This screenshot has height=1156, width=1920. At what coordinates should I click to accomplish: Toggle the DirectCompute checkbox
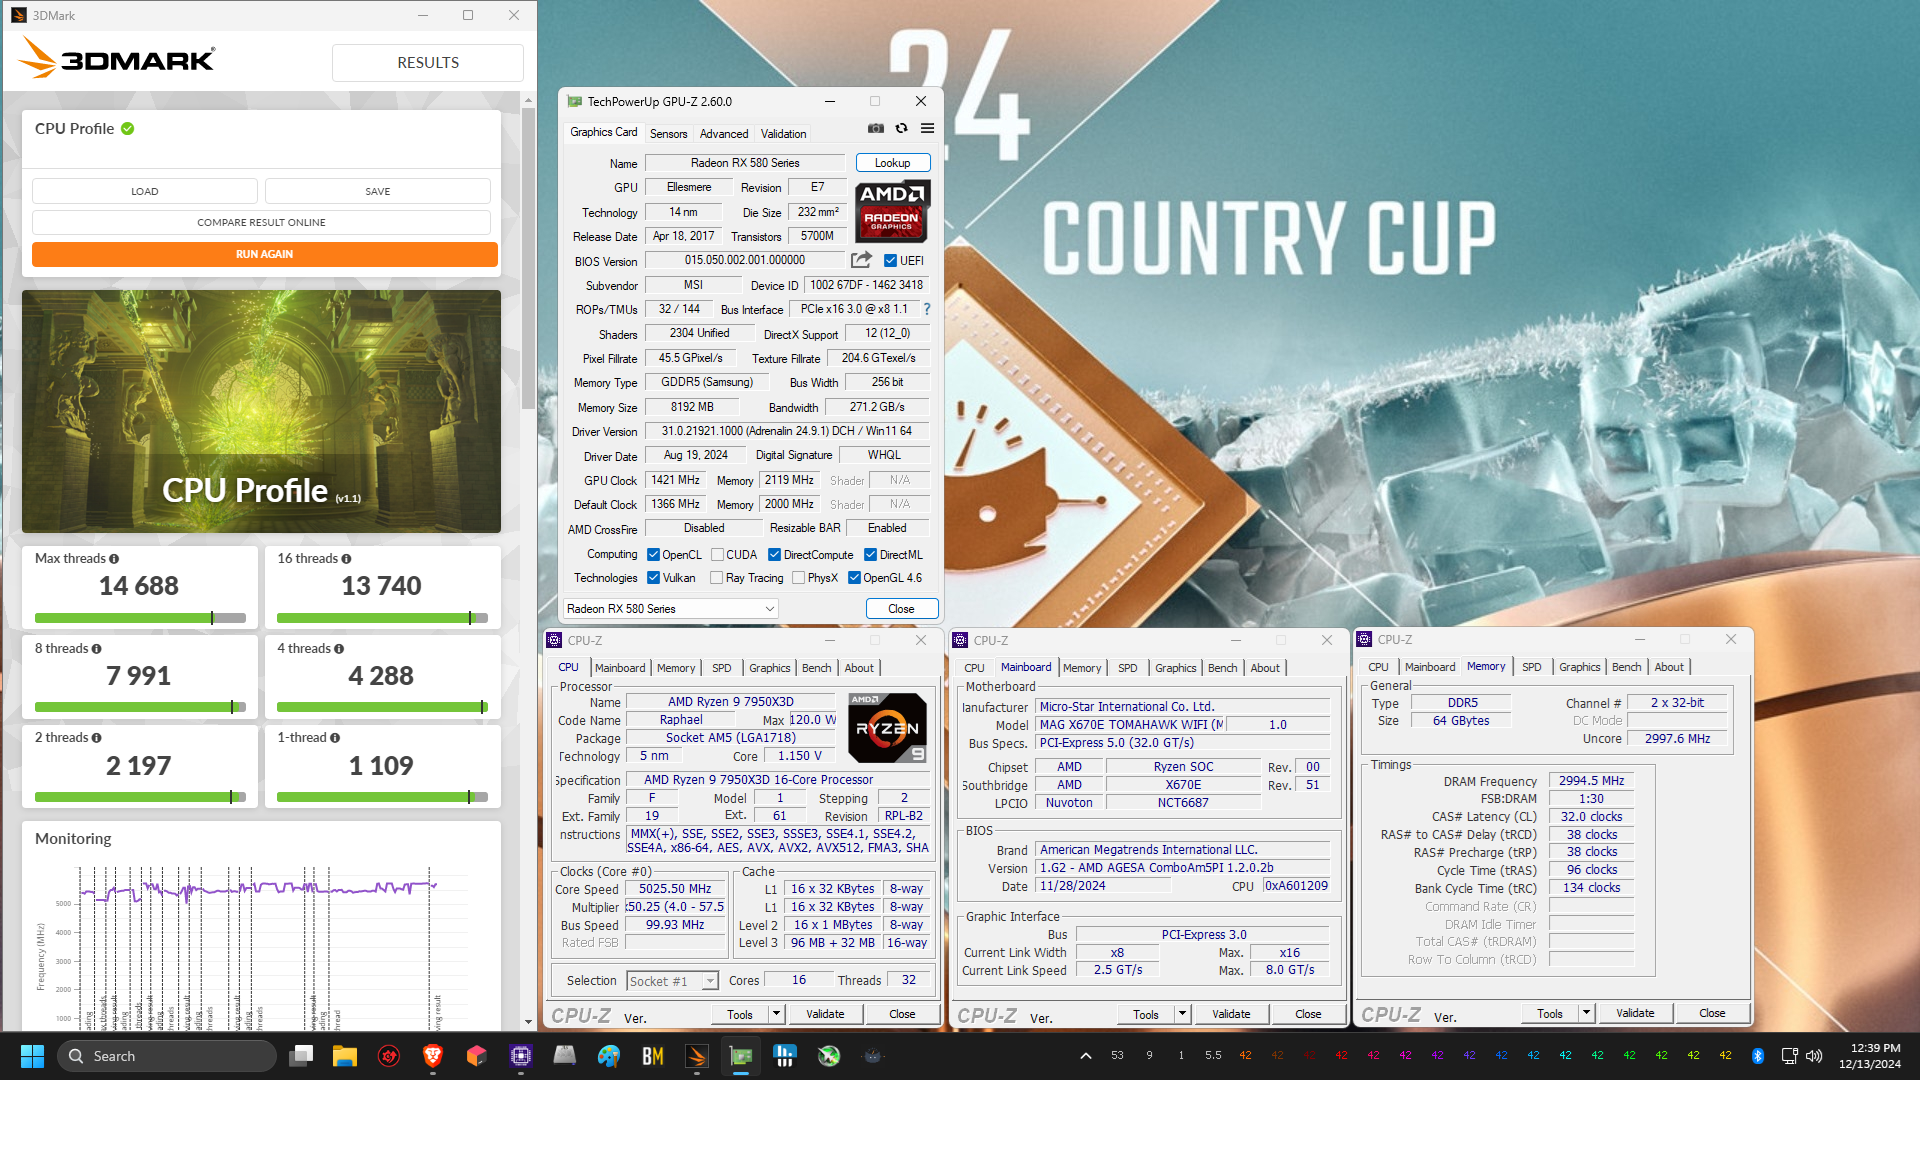click(x=774, y=555)
